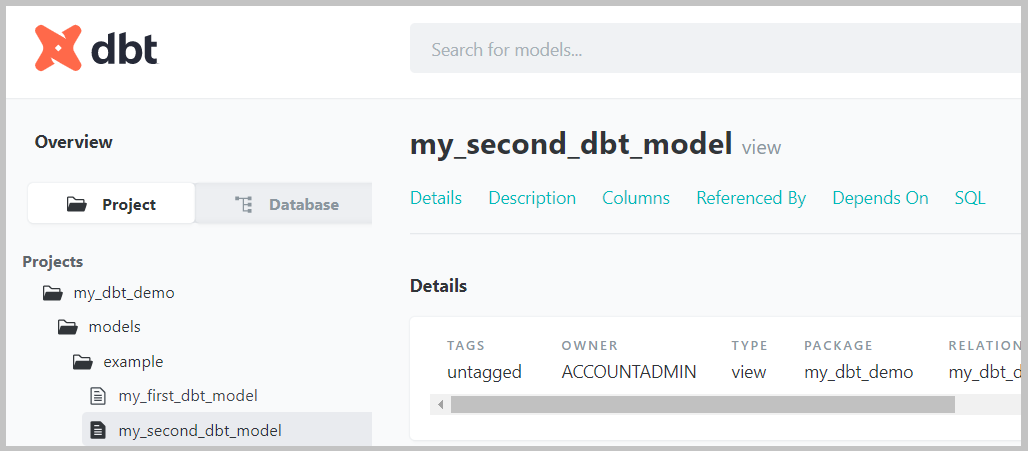
Task: Jump to the Details section link
Action: (436, 198)
